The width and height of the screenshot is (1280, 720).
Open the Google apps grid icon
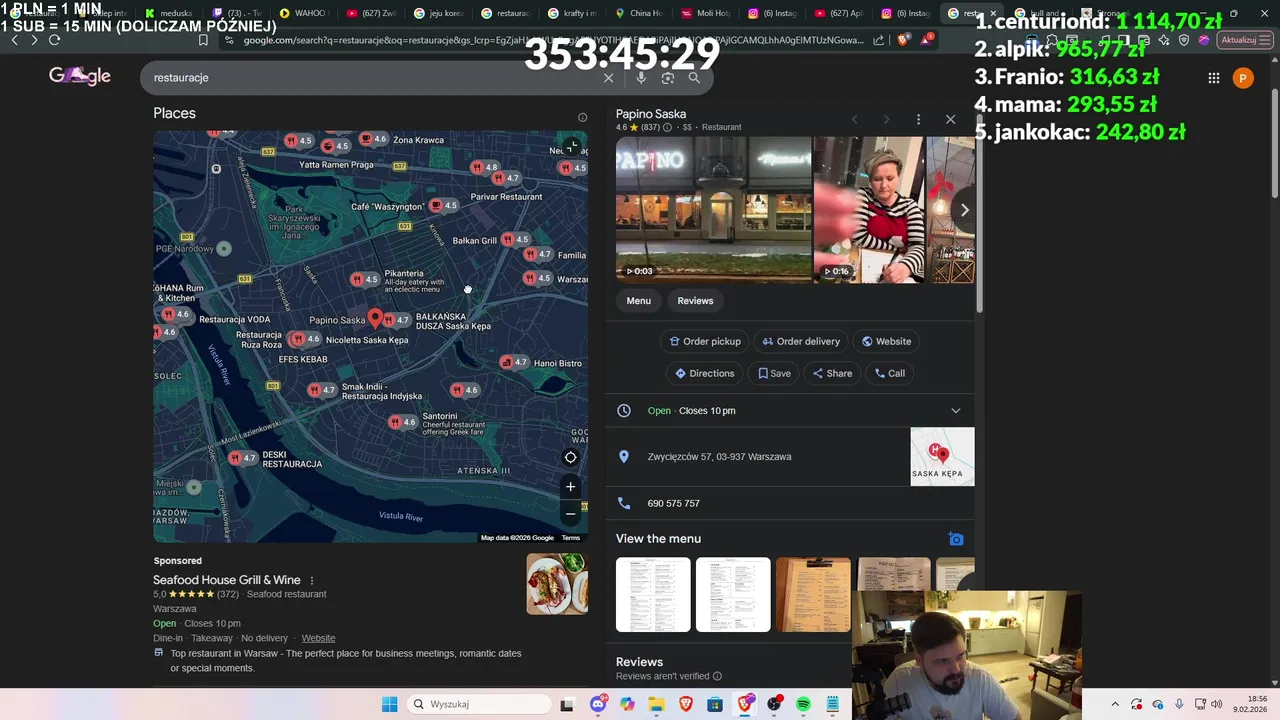(x=1213, y=78)
